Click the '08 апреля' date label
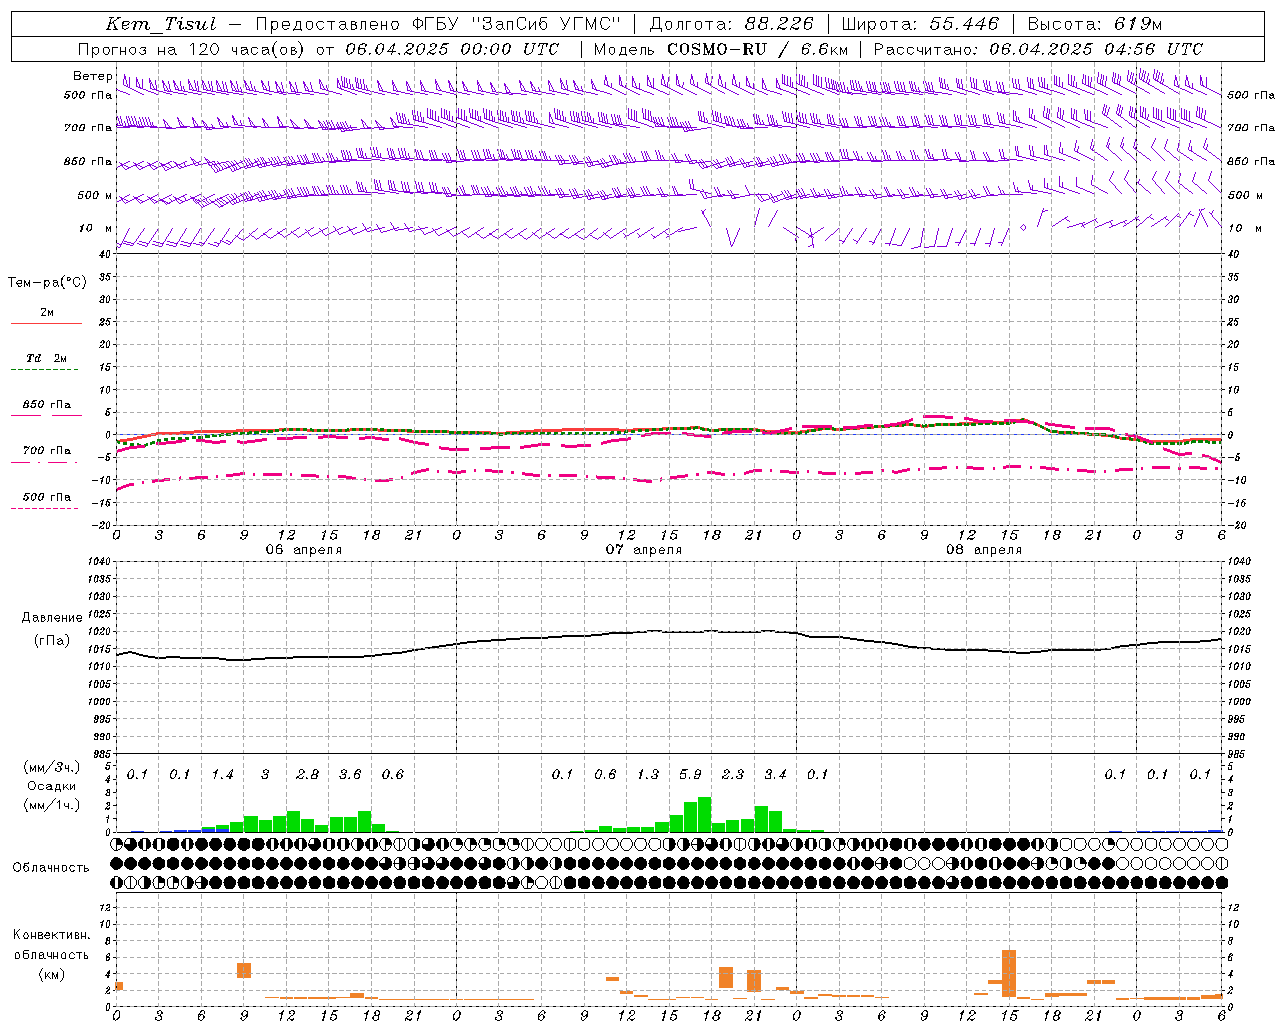Screen dimensions: 1280x1024 983,550
